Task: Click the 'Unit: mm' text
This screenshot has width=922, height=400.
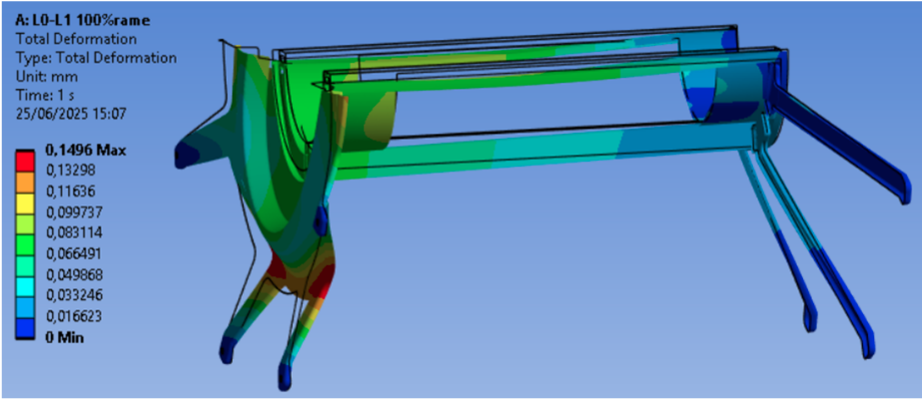Action: (48, 76)
